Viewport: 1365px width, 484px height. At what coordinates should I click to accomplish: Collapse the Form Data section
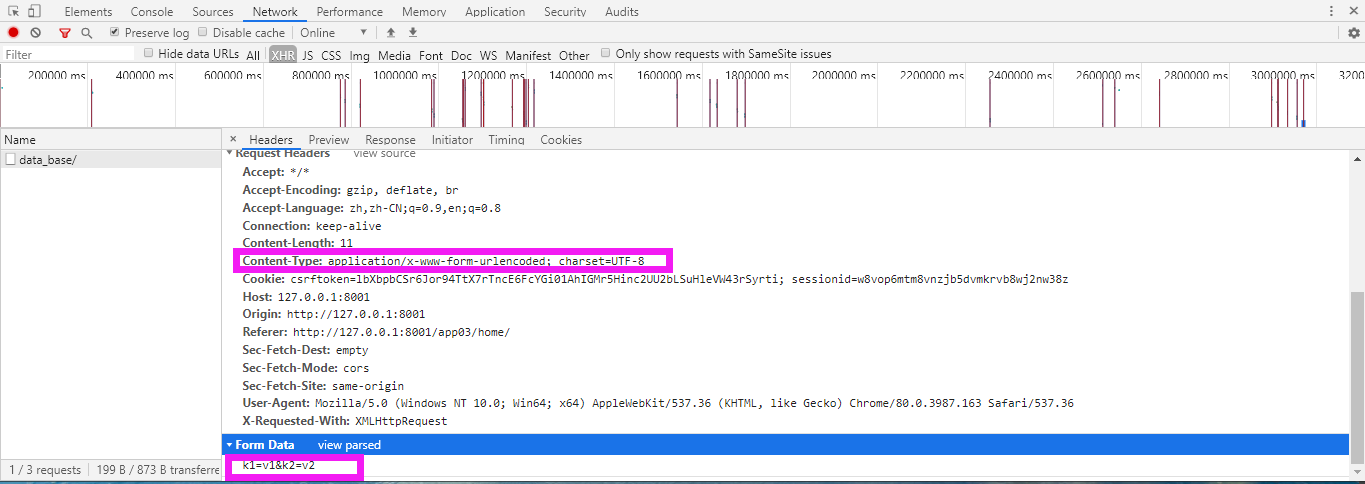coord(229,445)
